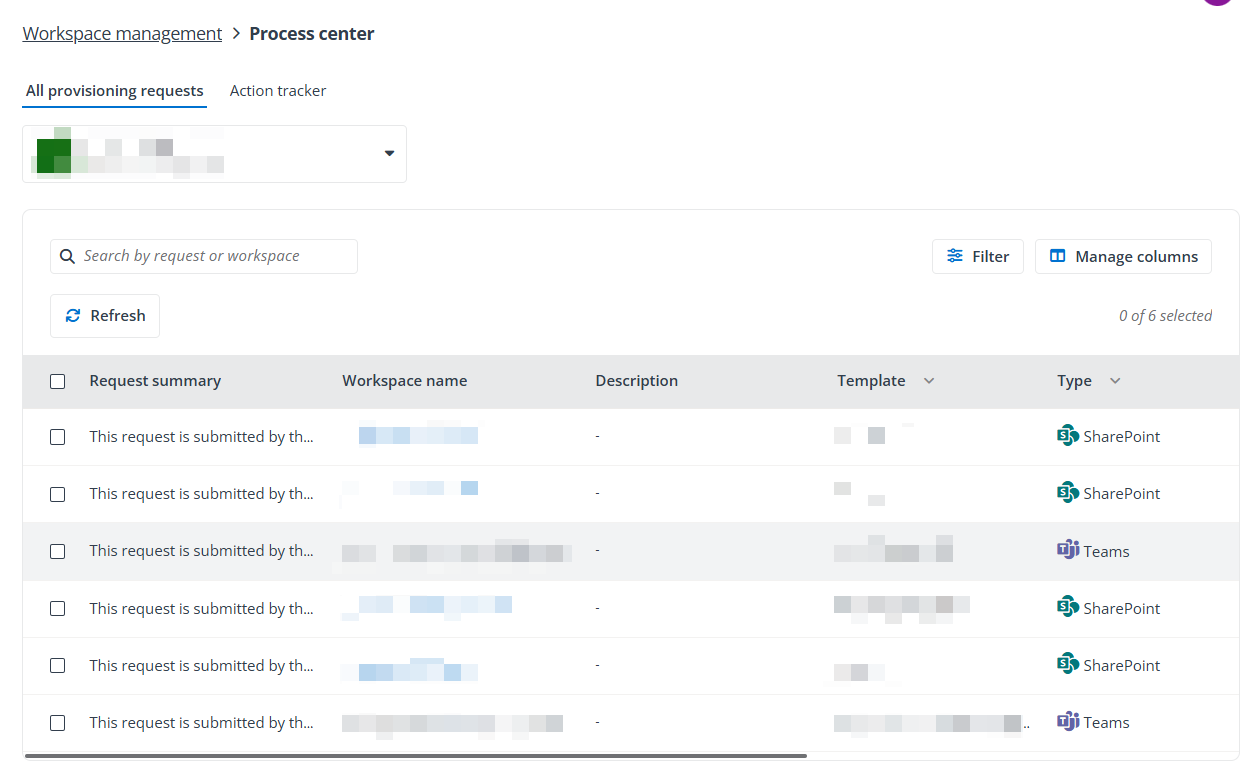Image resolution: width=1255 pixels, height=781 pixels.
Task: Open the Workspace management breadcrumb link
Action: pyautogui.click(x=121, y=33)
